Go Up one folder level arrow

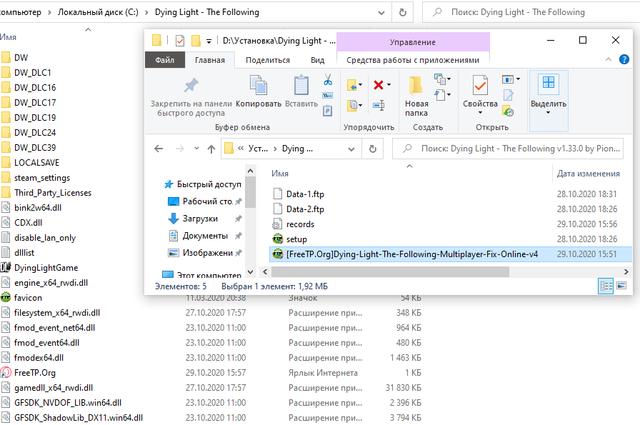tap(211, 149)
